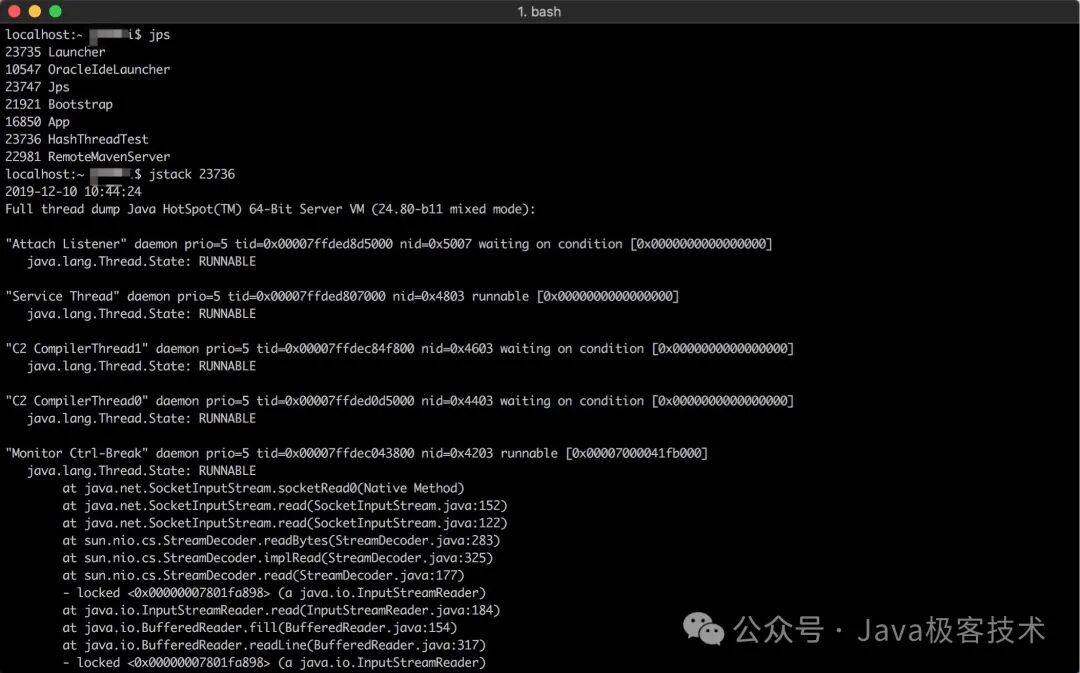Click the 'StreamDecoder.java:177' stack frame
The height and width of the screenshot is (673, 1080).
[263, 575]
